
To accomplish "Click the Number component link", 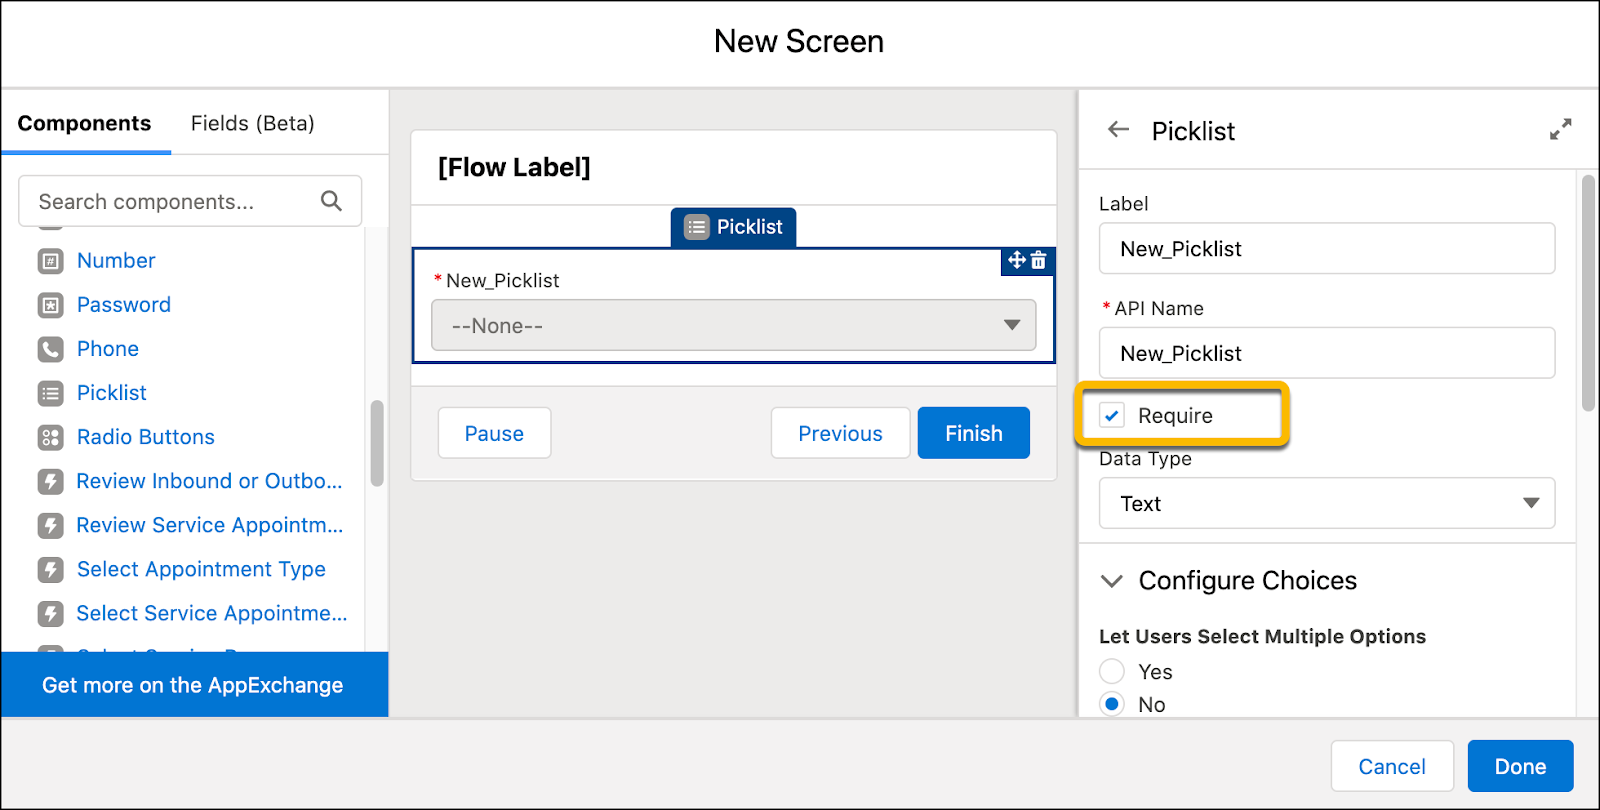I will (x=116, y=261).
